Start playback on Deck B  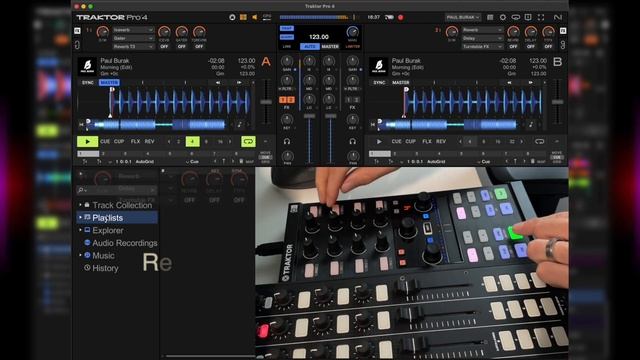click(x=379, y=141)
